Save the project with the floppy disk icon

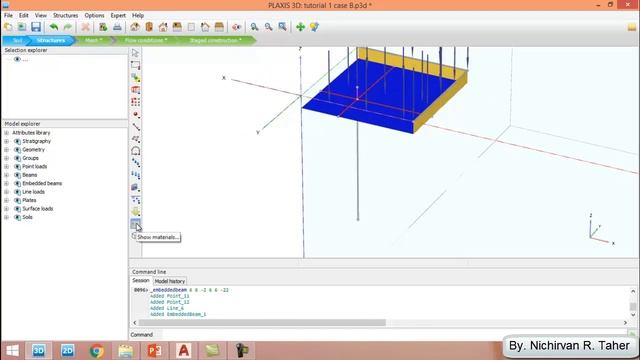point(36,27)
